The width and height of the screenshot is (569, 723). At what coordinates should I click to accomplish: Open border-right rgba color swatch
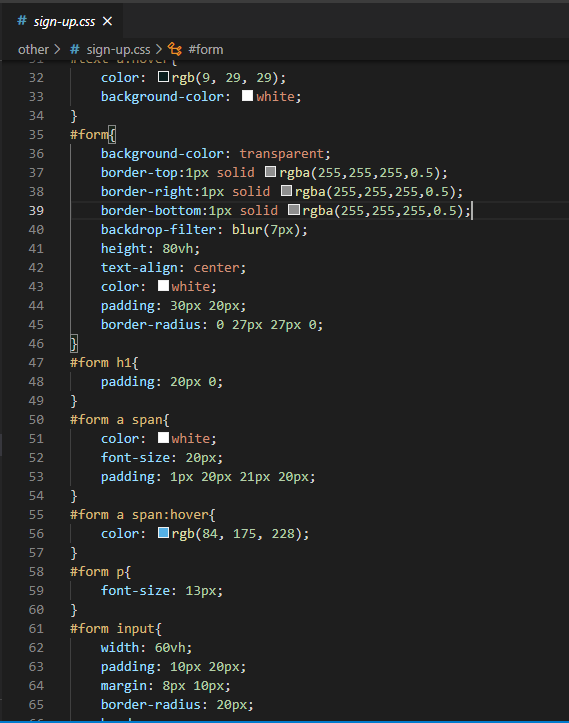point(286,190)
